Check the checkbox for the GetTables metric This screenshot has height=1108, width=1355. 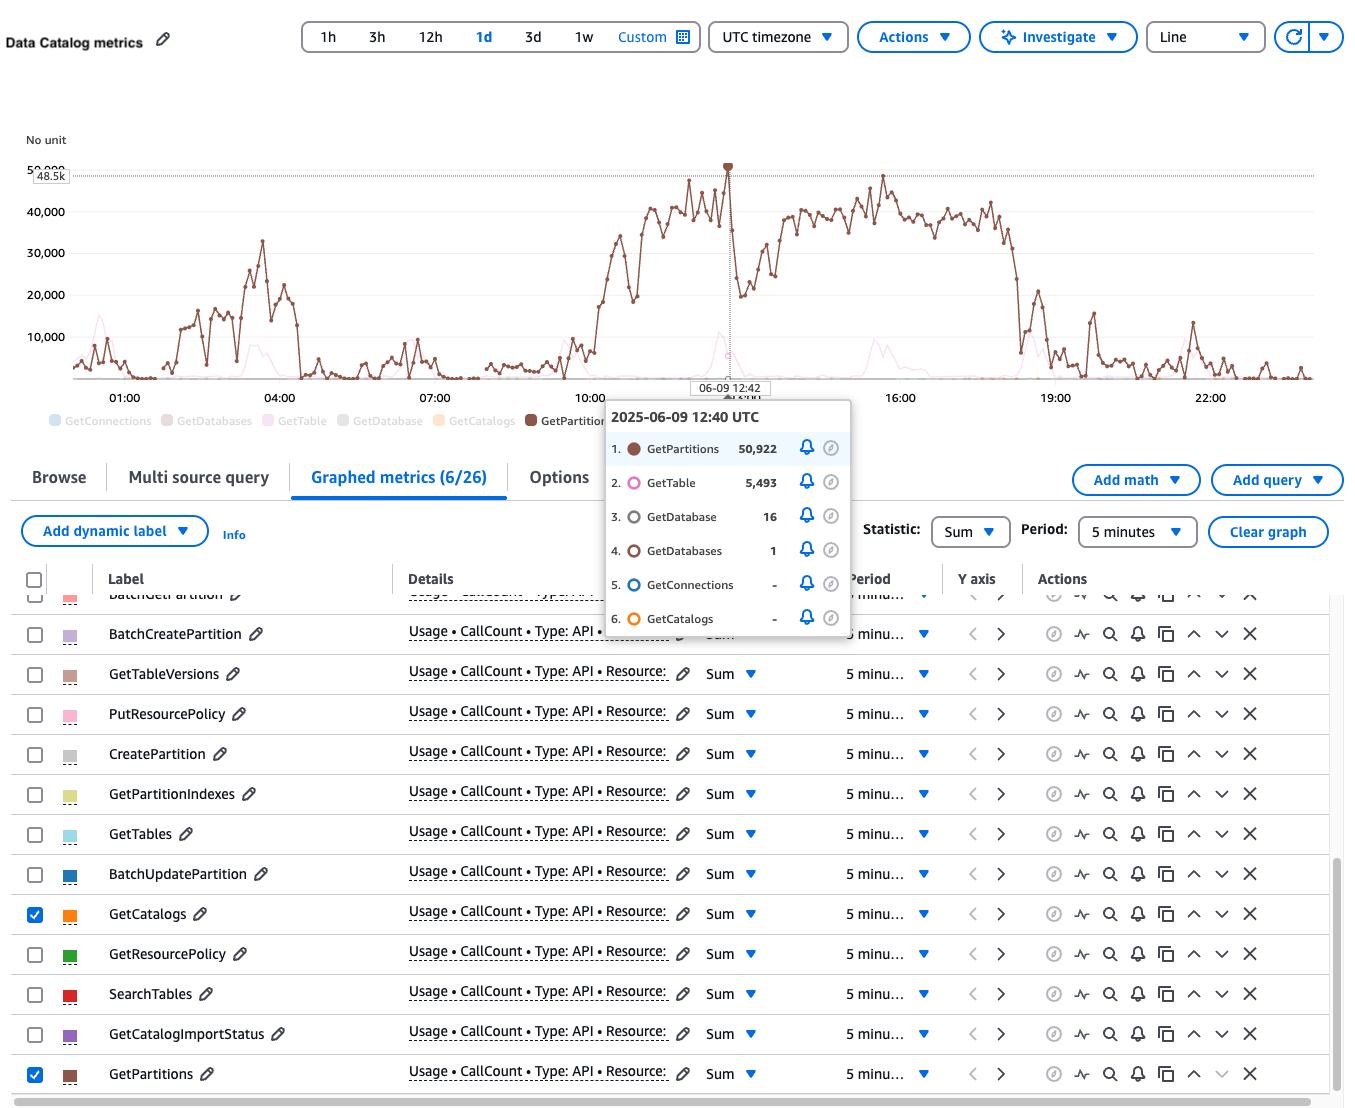35,834
